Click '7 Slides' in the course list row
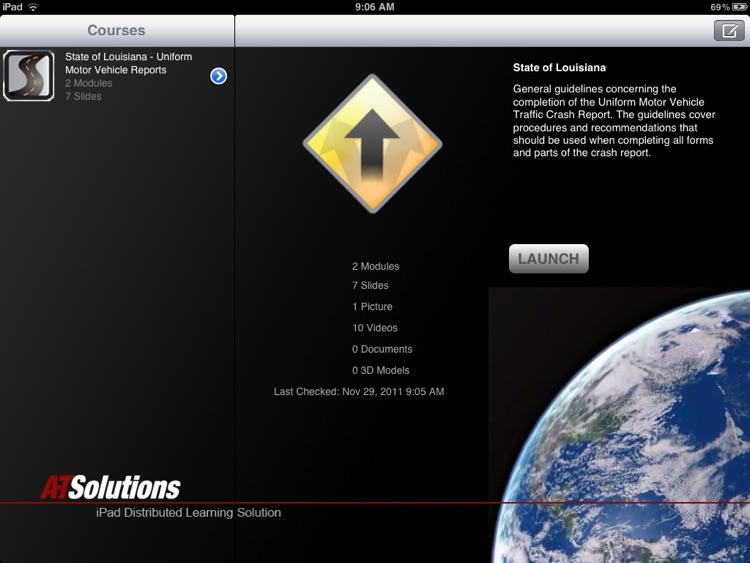 (83, 96)
